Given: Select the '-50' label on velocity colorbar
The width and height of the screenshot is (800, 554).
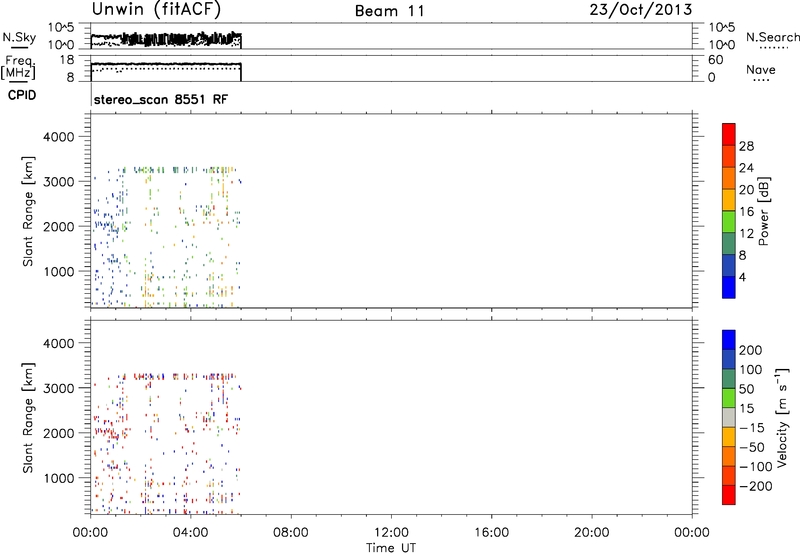Looking at the screenshot, I should pyautogui.click(x=752, y=447).
